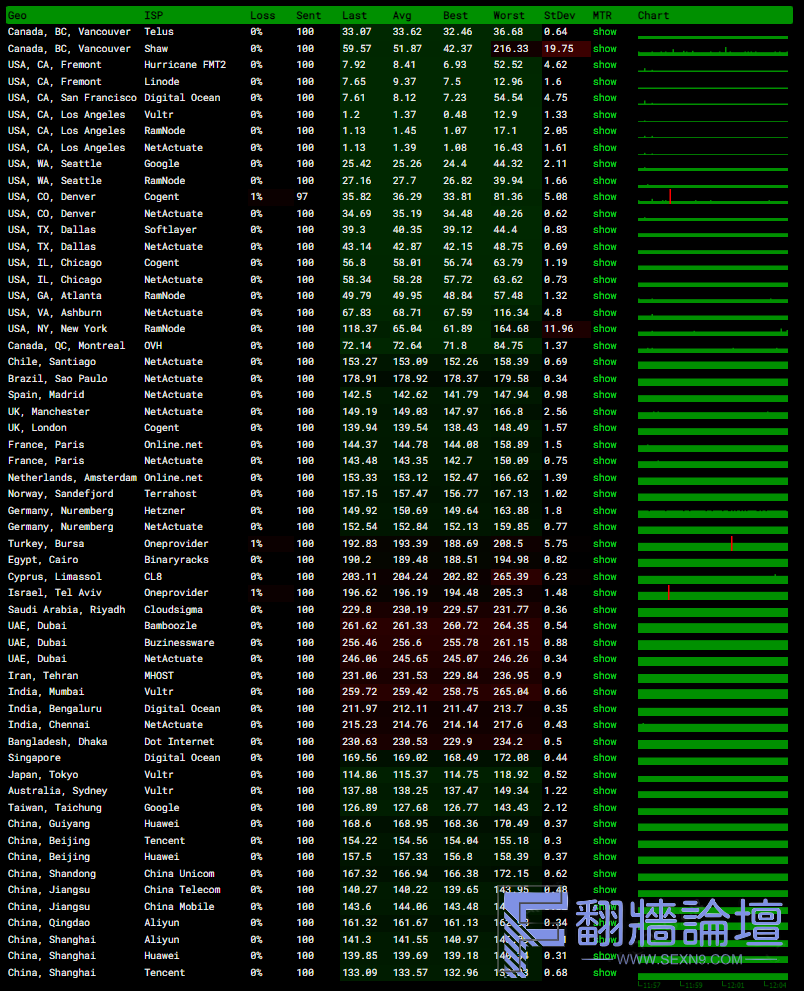
Task: Click 'Chile, Santiago' geo cell
Action: point(52,362)
